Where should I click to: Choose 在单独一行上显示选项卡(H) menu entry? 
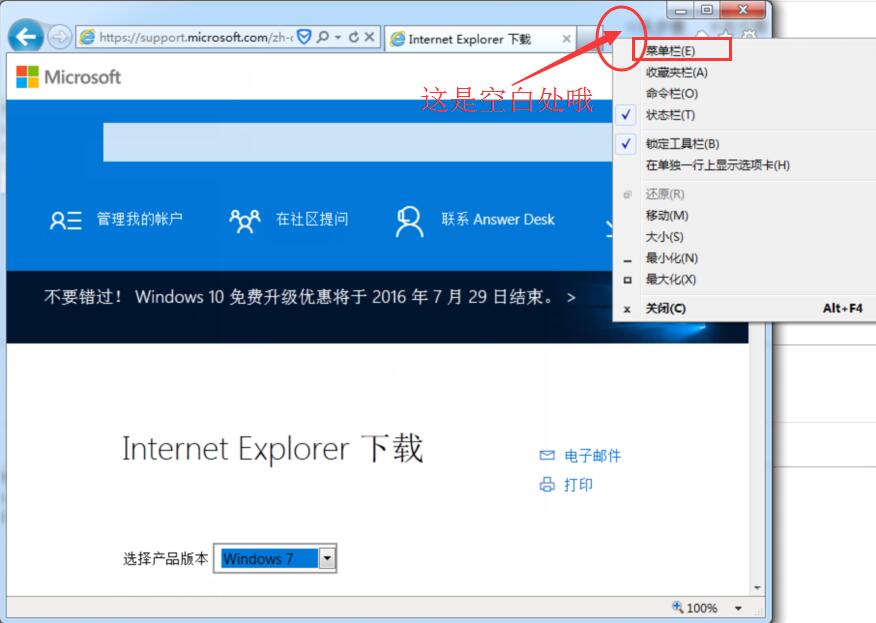click(746, 165)
